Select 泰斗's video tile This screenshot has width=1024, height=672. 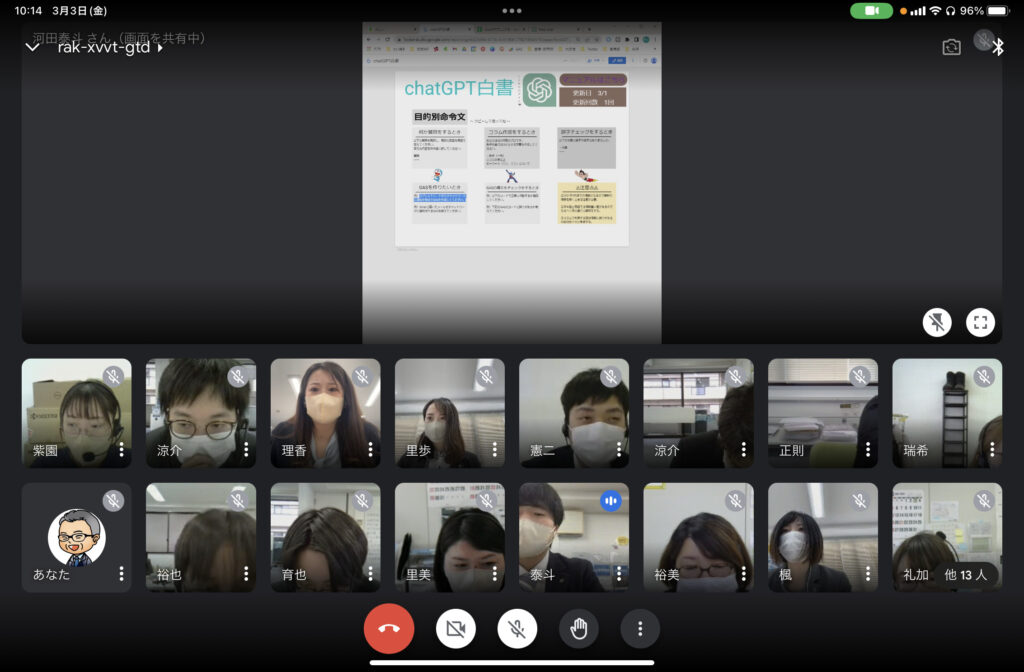(574, 537)
